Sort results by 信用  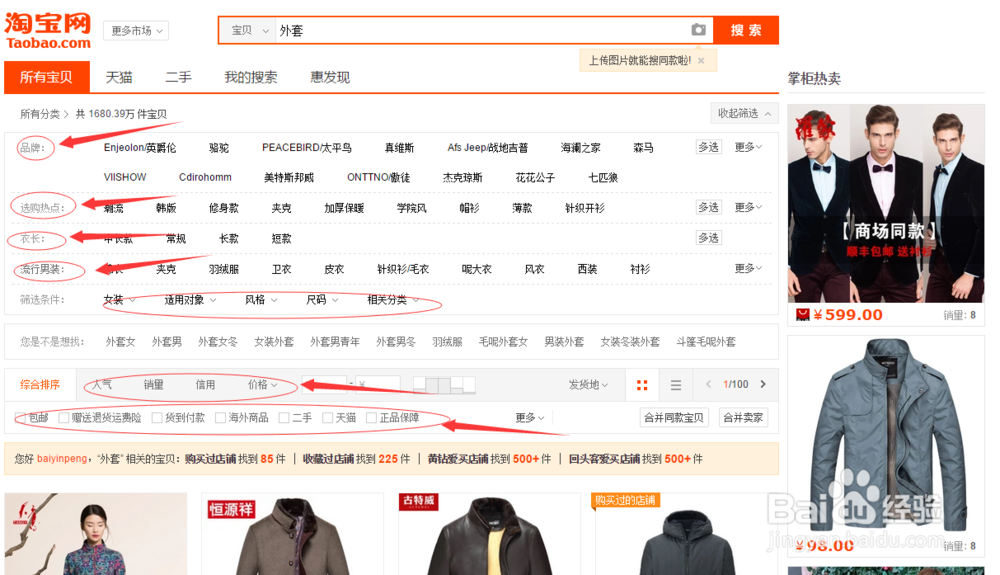(x=205, y=384)
